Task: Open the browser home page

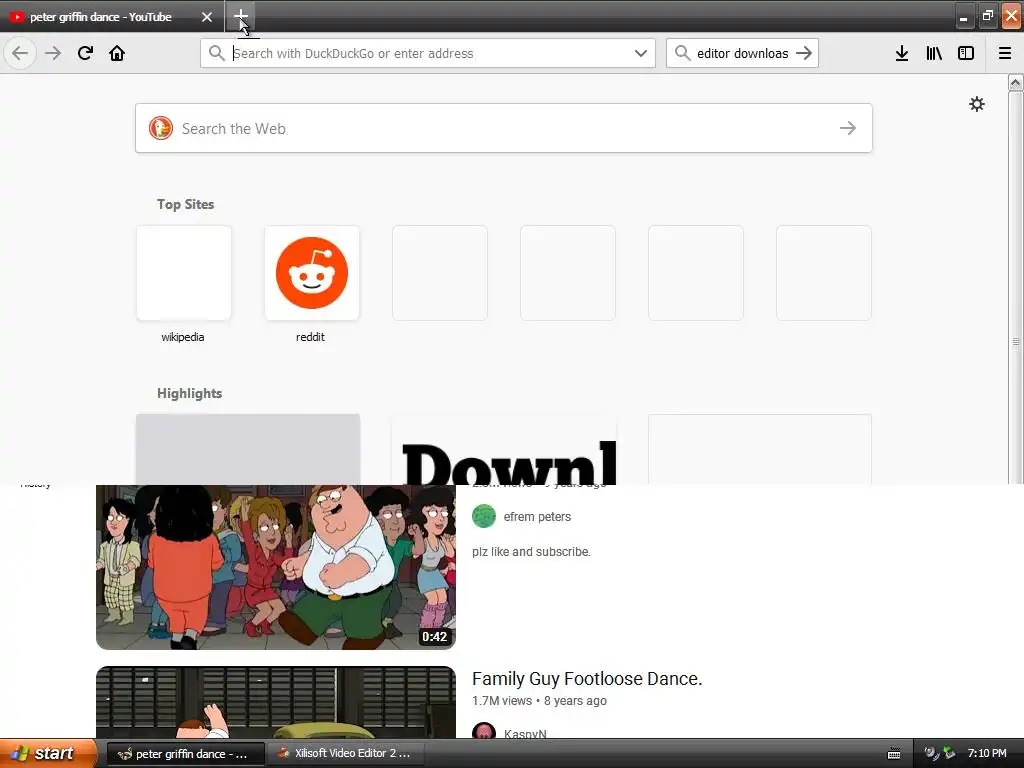Action: coord(117,53)
